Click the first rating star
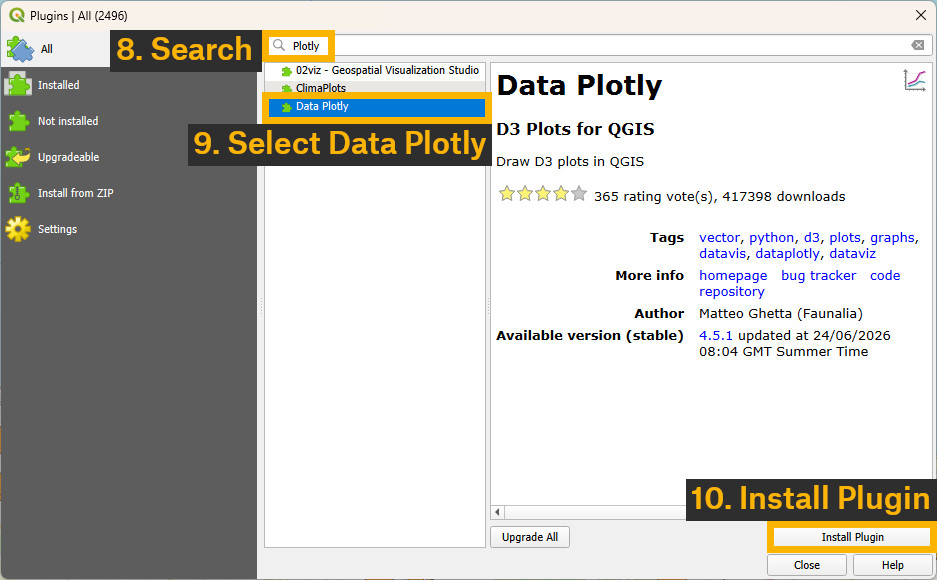The image size is (937, 580). [x=507, y=194]
